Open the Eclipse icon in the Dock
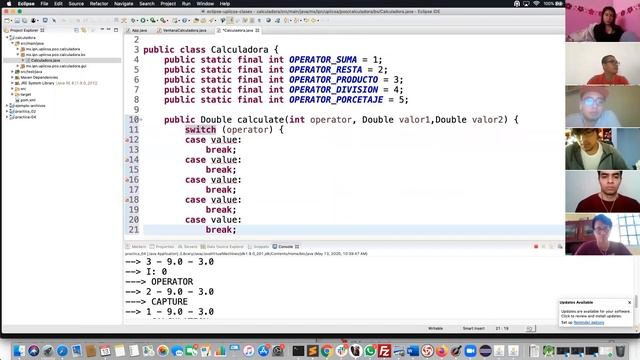Image resolution: width=640 pixels, height=360 pixels. 485,351
